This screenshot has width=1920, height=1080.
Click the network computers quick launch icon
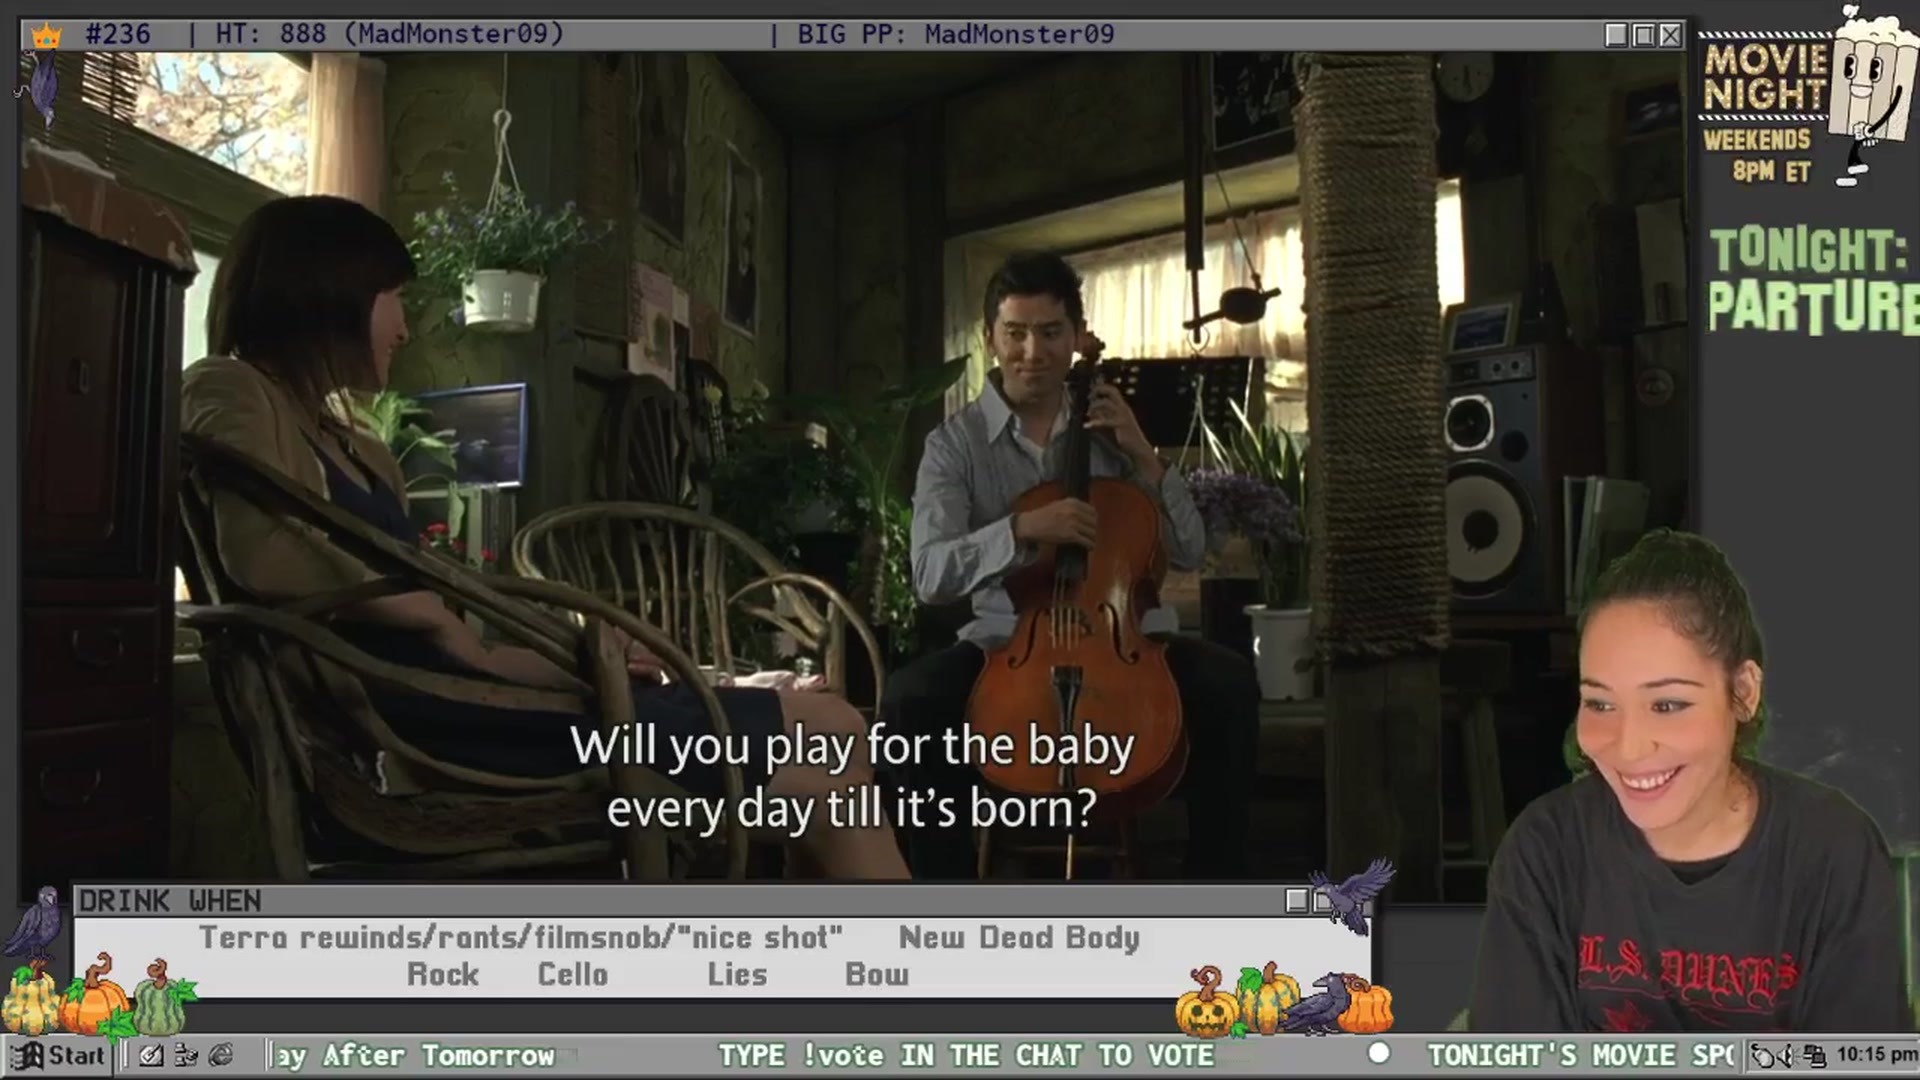click(186, 1055)
